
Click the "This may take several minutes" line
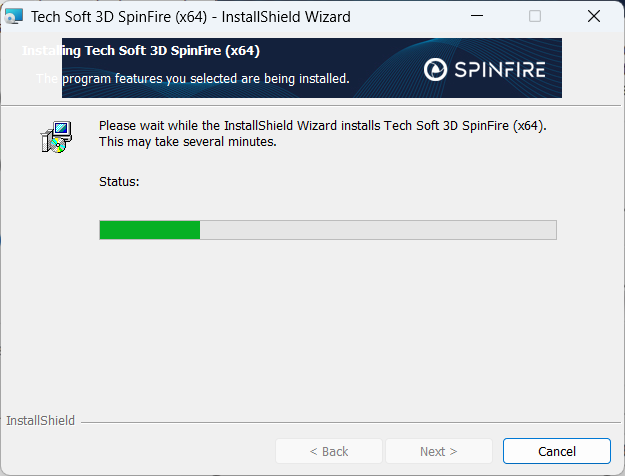(187, 142)
